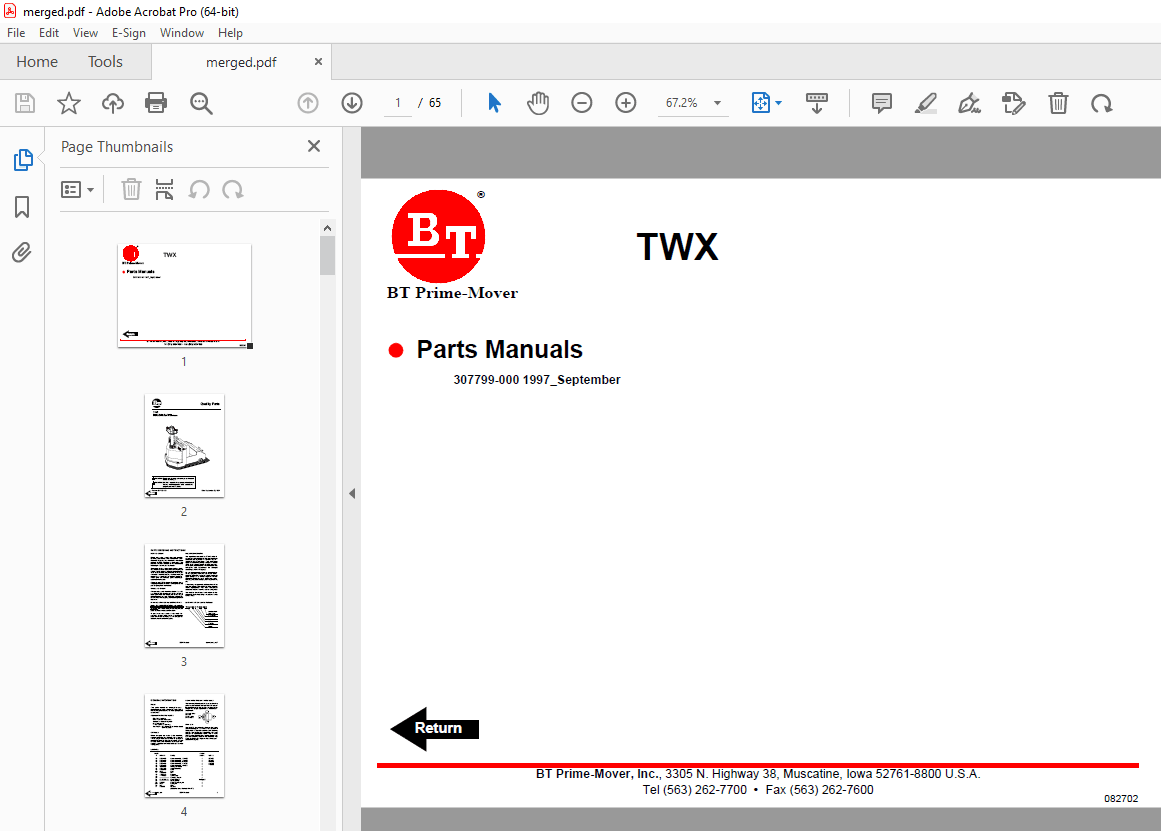Image resolution: width=1161 pixels, height=831 pixels.
Task: Click the red bullet beside Parts Manuals
Action: [x=396, y=350]
